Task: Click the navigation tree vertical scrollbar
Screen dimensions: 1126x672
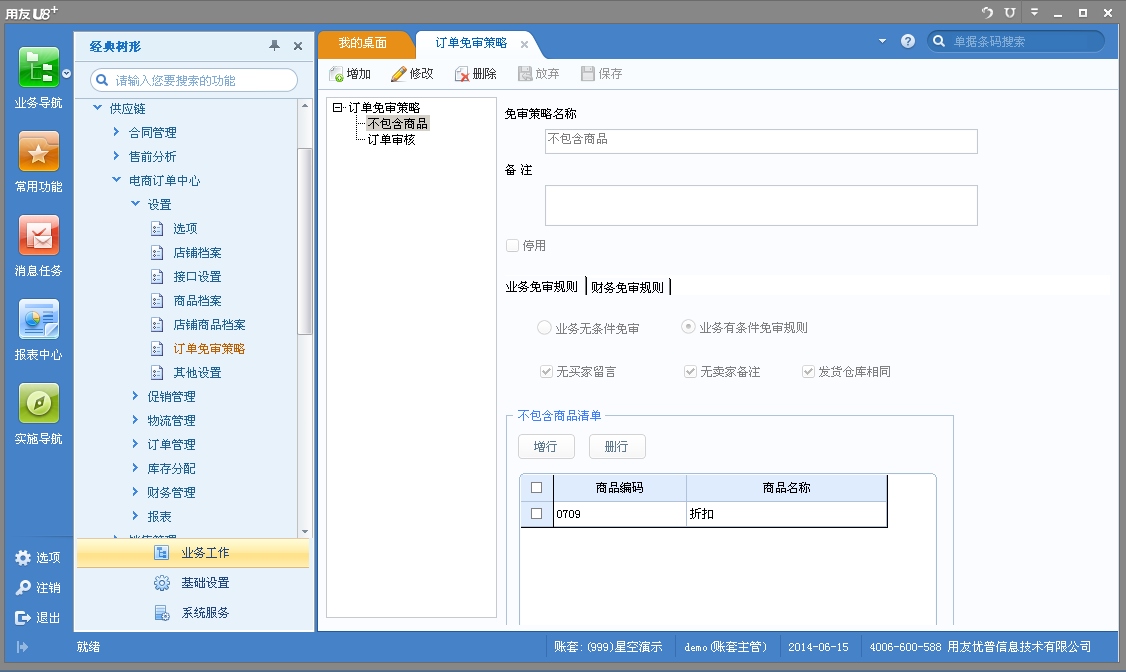Action: click(x=304, y=241)
